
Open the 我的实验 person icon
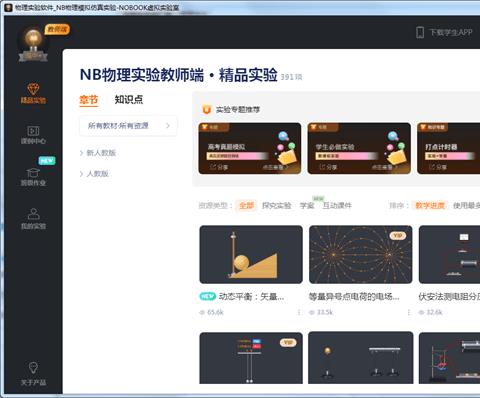pos(33,214)
